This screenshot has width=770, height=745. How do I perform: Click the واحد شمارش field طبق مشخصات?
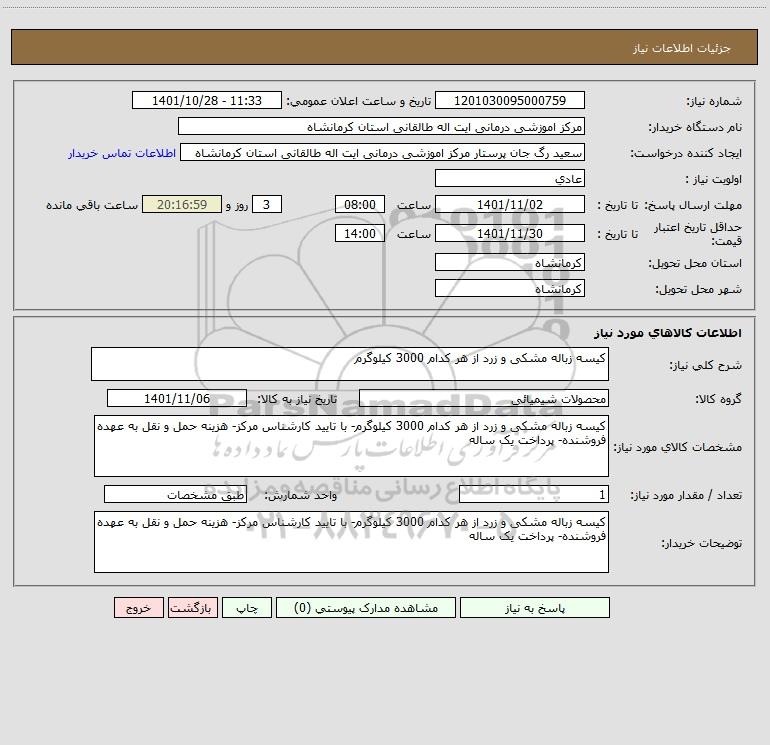tap(175, 494)
